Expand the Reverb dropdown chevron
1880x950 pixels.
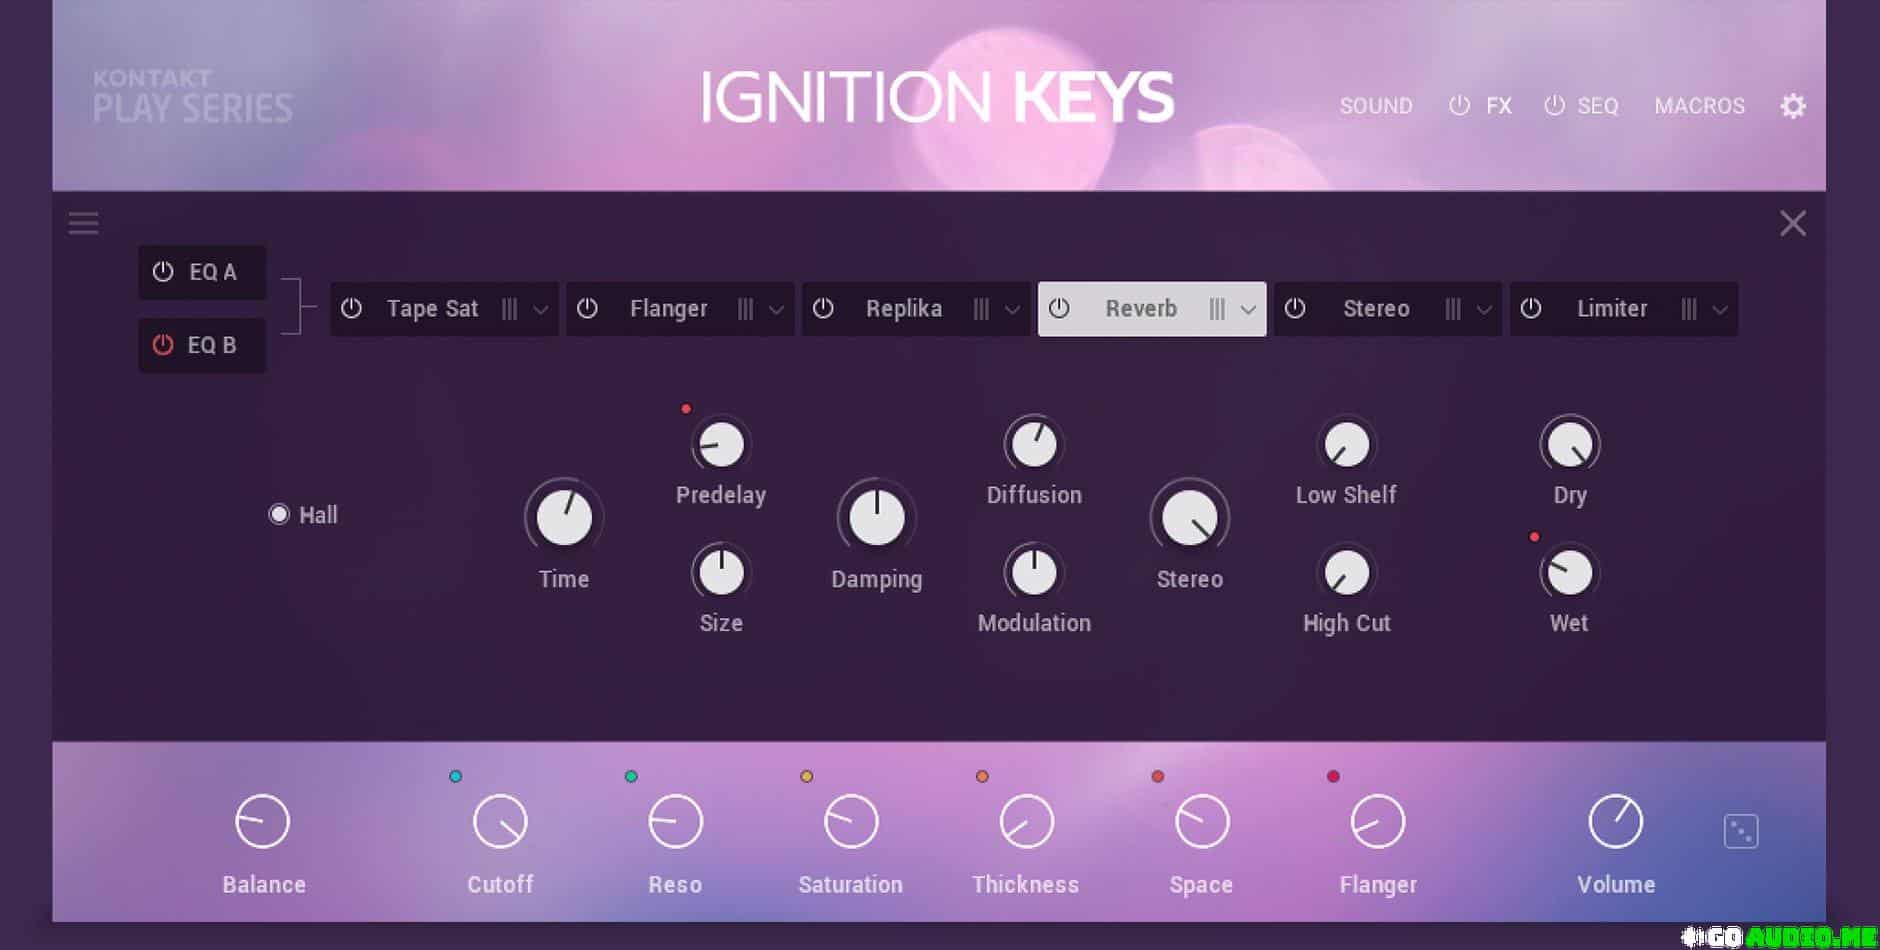tap(1249, 310)
